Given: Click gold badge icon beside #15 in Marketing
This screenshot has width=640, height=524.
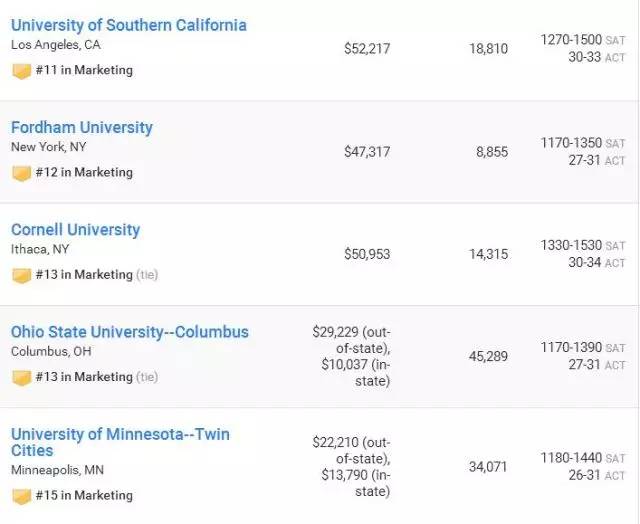Looking at the screenshot, I should 22,496.
